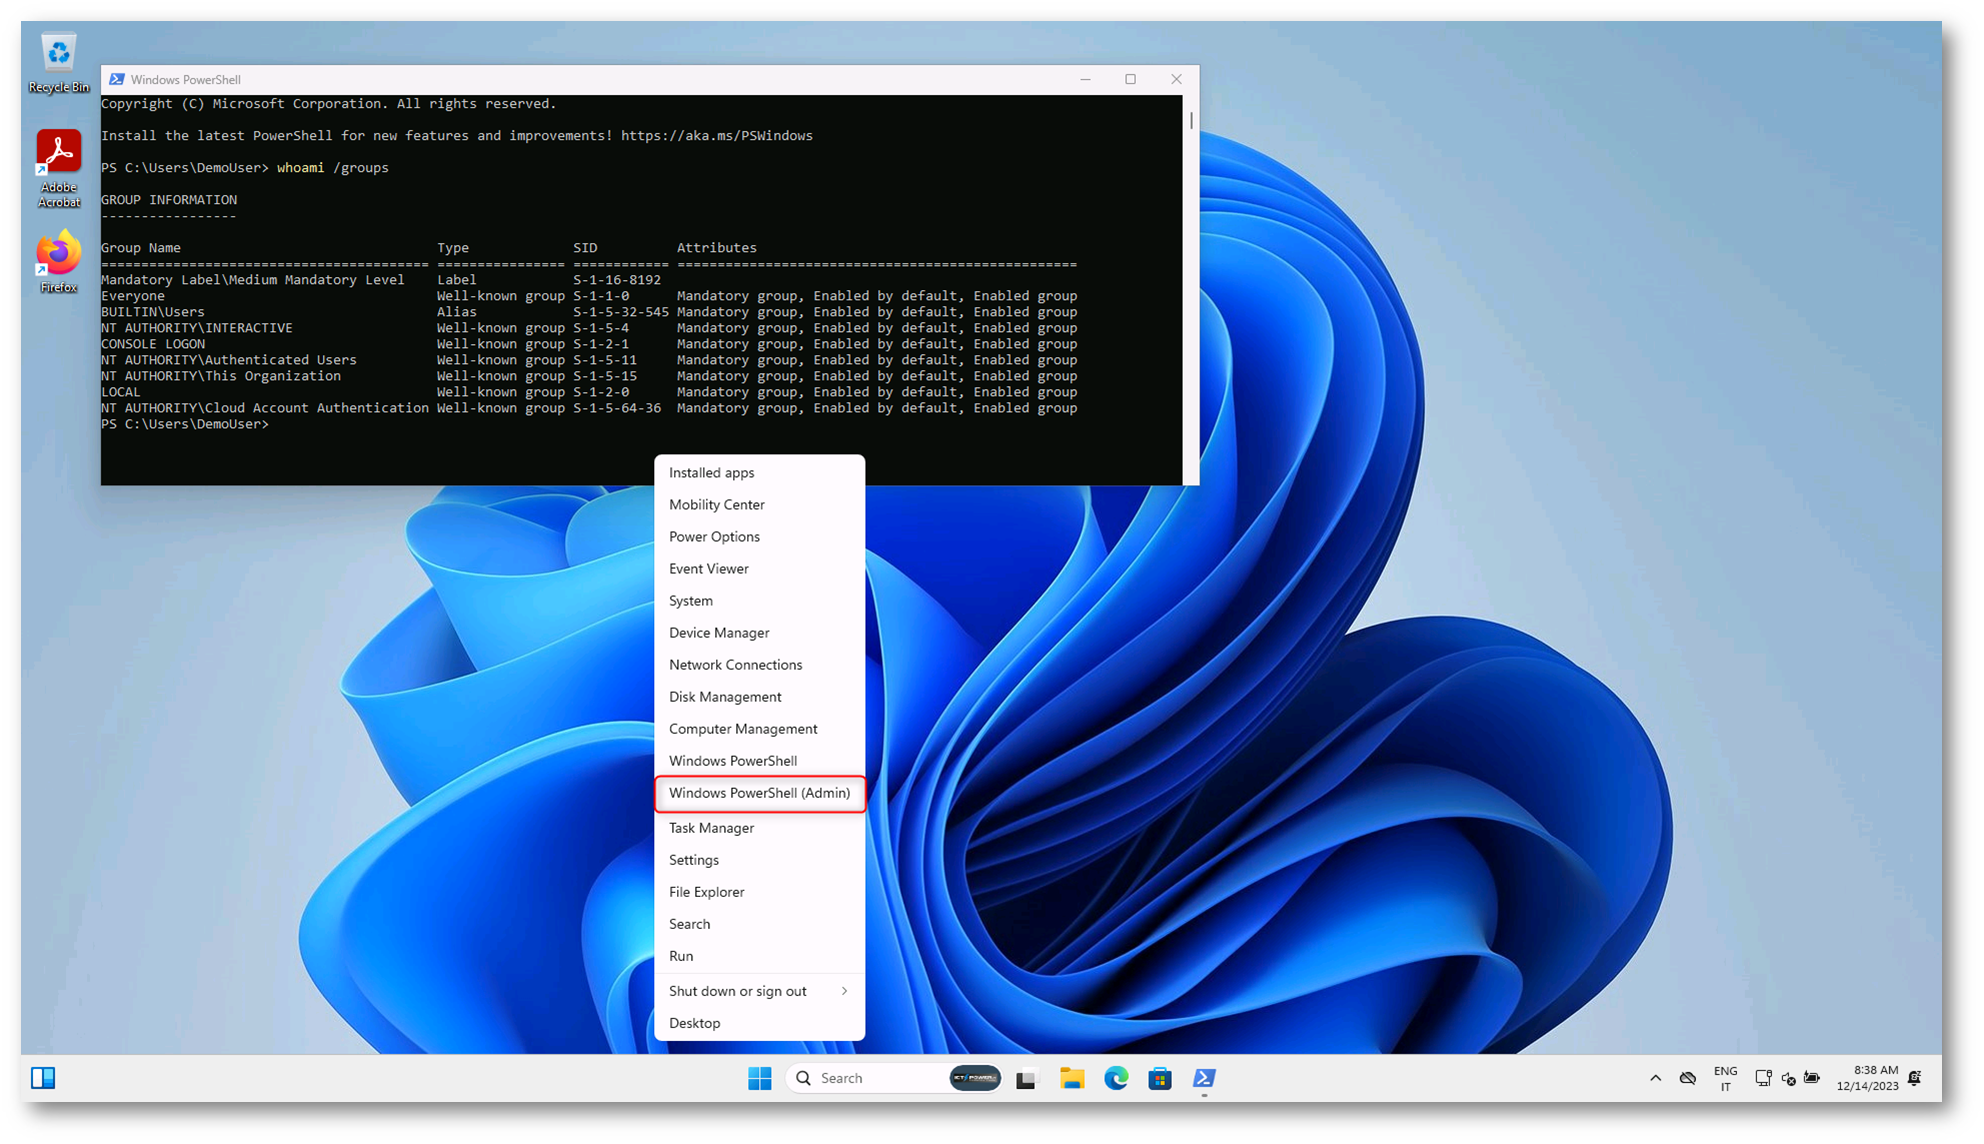Open the notification bell icon

pos(1915,1078)
